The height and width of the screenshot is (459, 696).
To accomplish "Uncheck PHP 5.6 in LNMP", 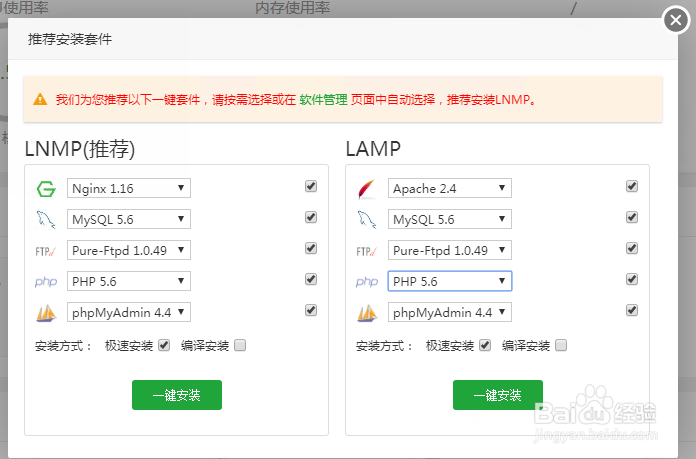I will click(311, 279).
